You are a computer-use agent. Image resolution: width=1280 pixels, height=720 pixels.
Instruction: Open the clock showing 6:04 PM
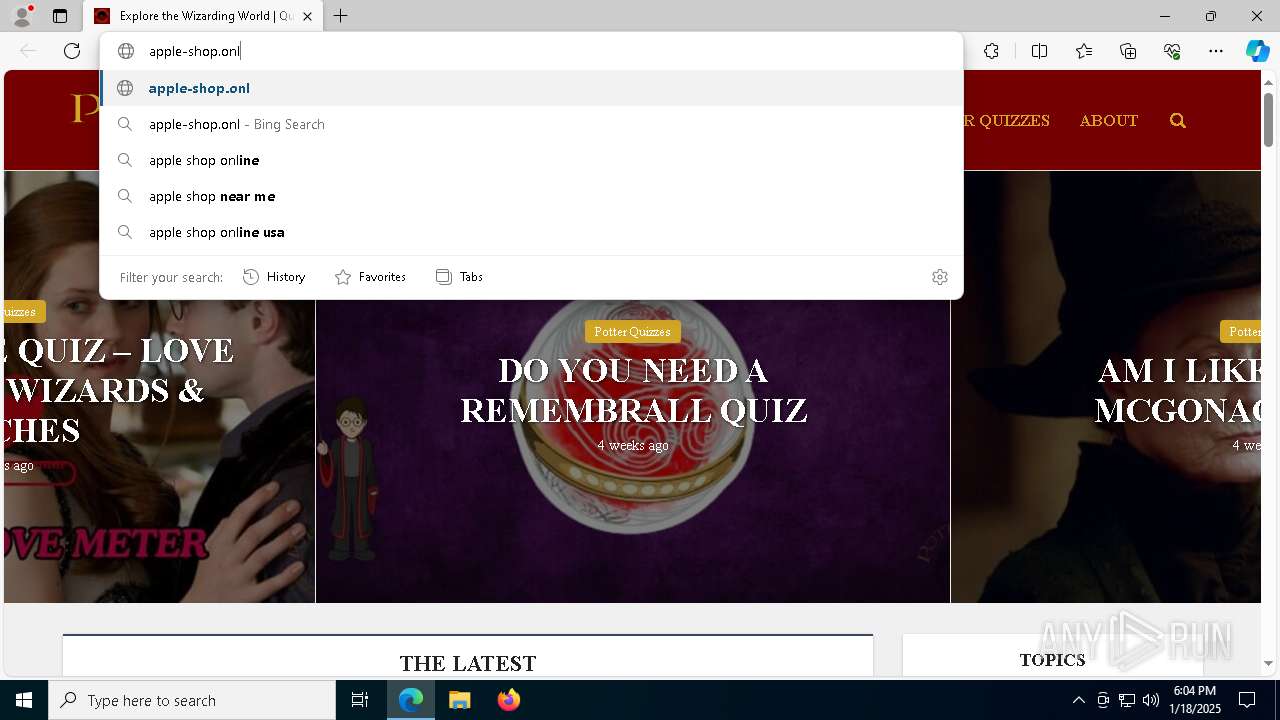pos(1196,700)
